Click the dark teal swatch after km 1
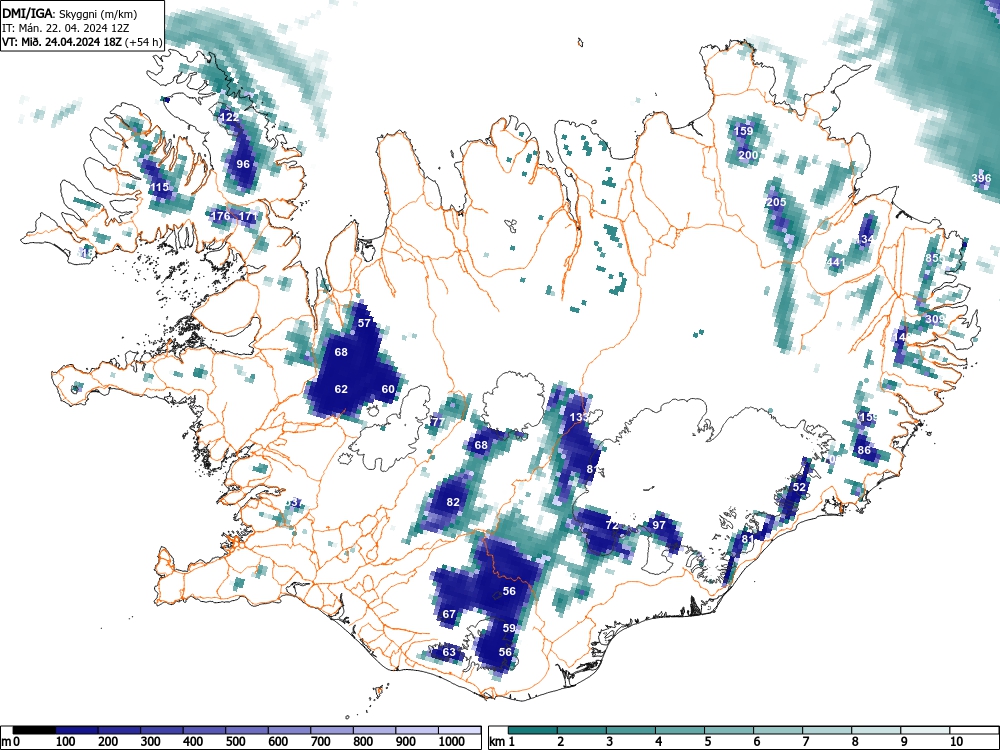 533,730
